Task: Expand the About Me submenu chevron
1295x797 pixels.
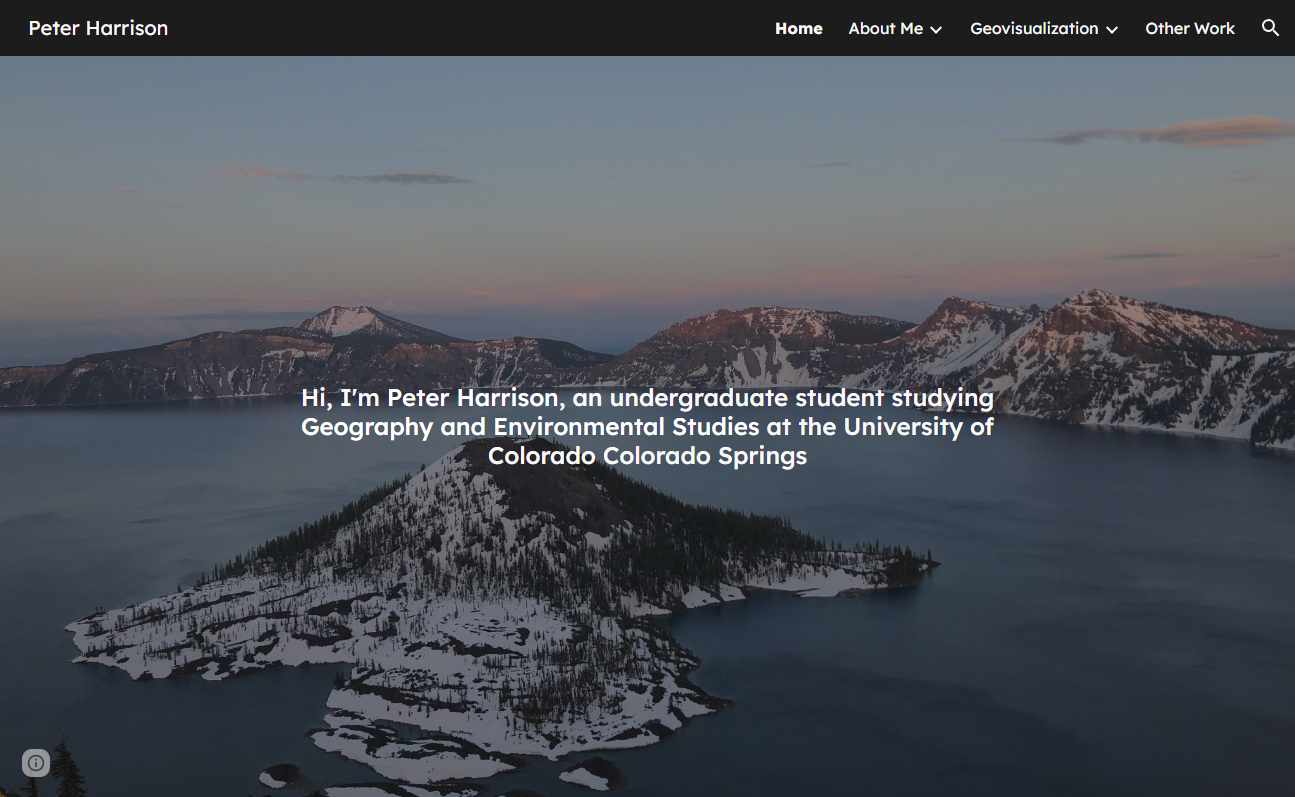Action: click(x=936, y=29)
